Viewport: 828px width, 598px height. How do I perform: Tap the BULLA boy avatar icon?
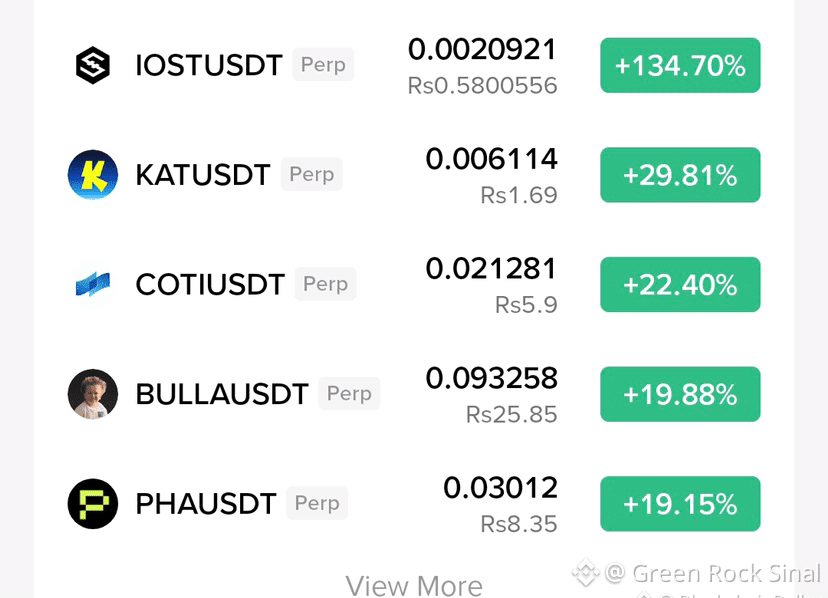[93, 394]
